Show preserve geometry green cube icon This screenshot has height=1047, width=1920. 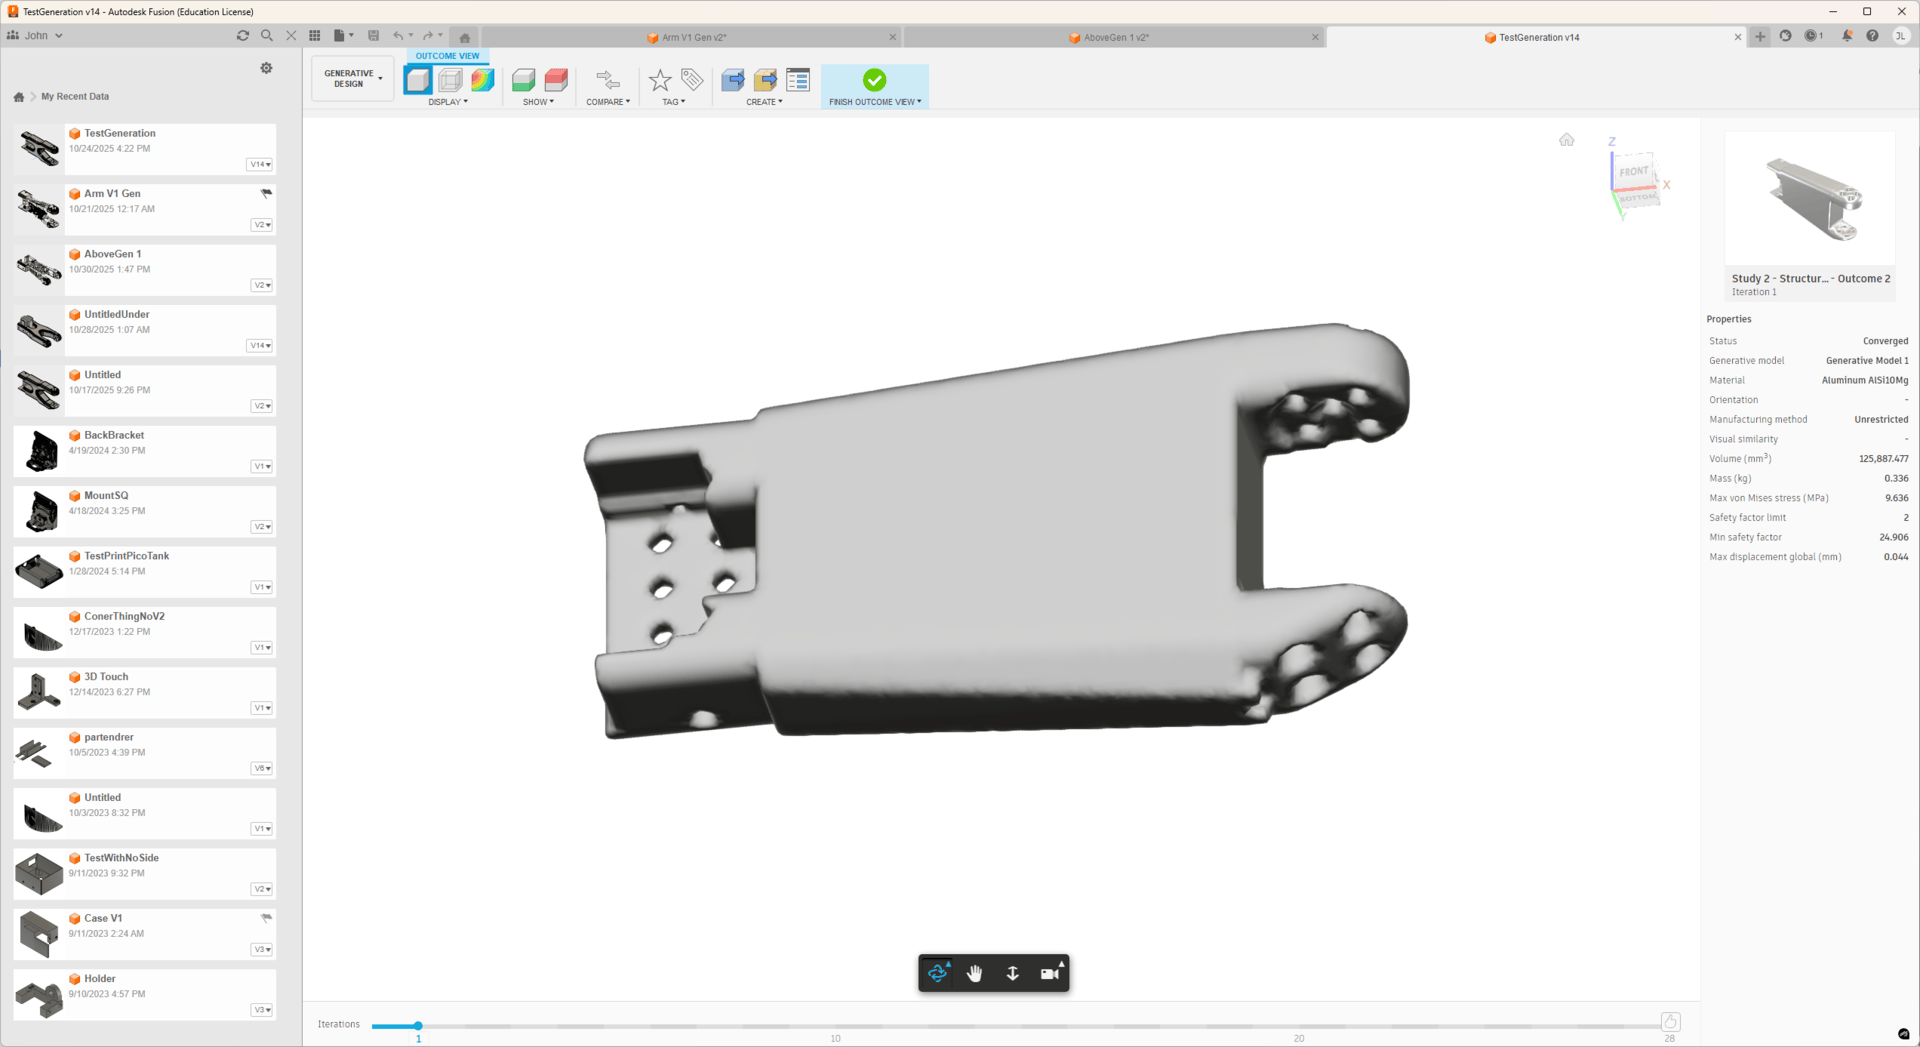(523, 80)
